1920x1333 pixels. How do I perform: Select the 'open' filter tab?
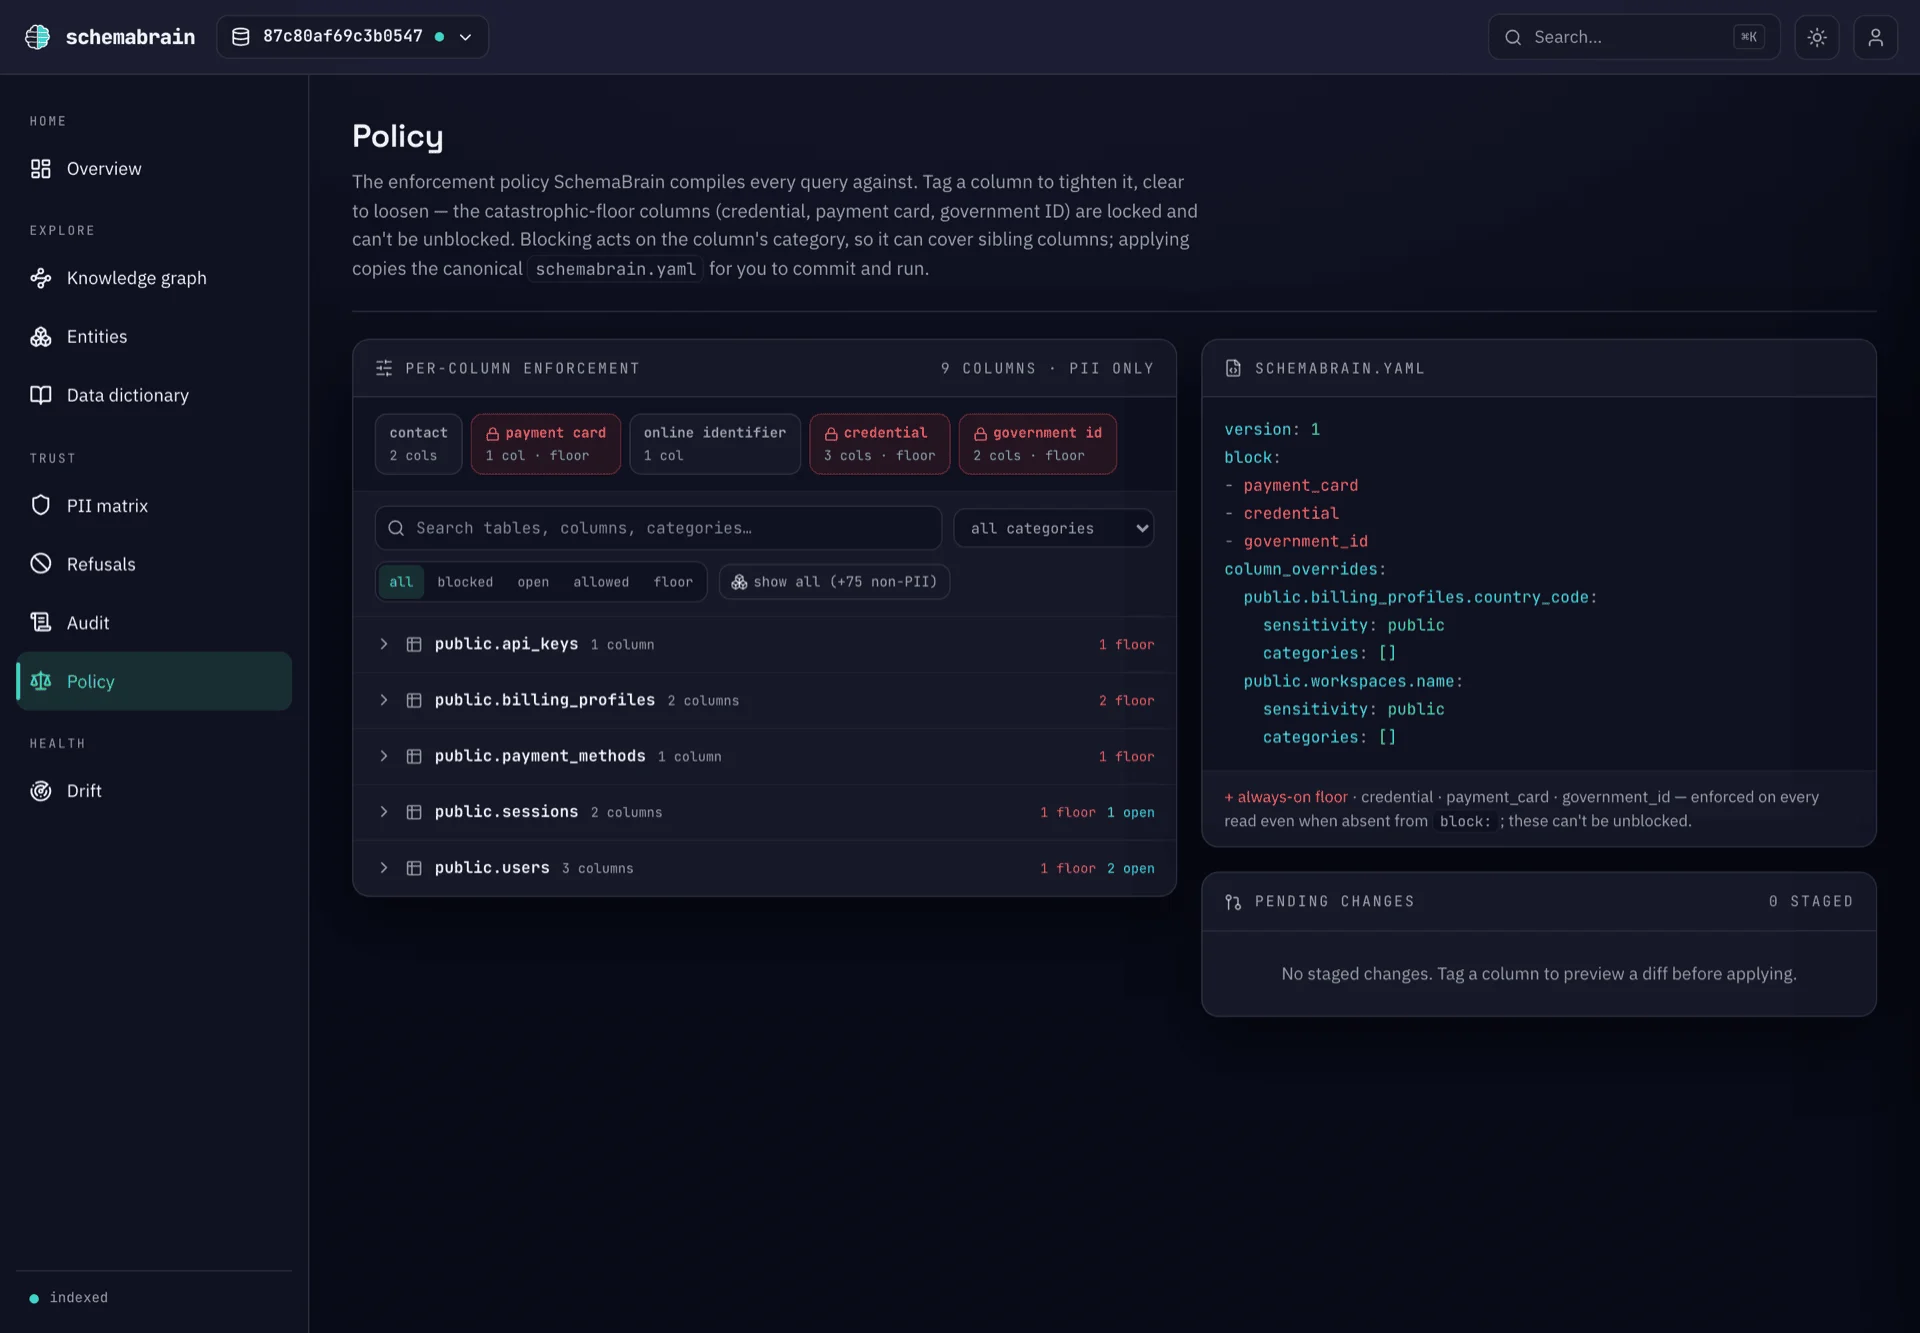pos(533,582)
